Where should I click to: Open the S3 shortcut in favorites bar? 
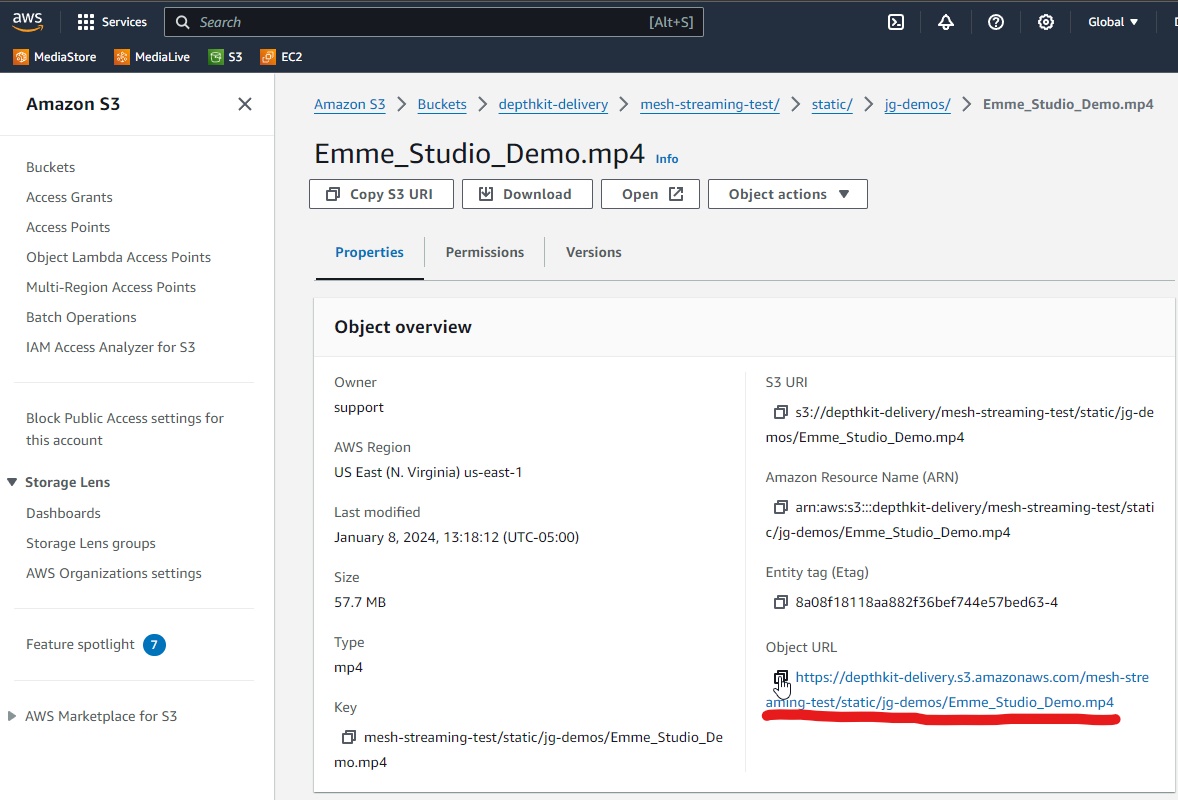click(225, 57)
